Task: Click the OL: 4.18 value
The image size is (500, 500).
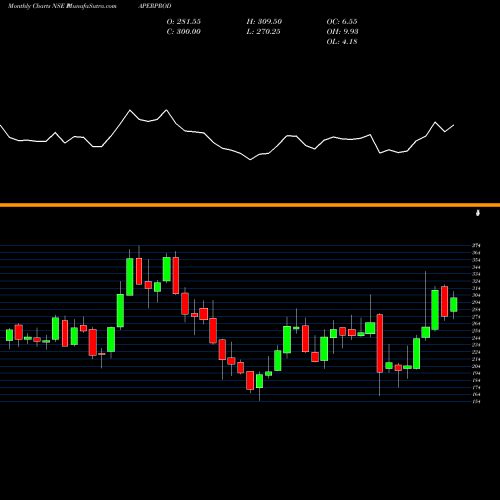Action: pyautogui.click(x=342, y=41)
